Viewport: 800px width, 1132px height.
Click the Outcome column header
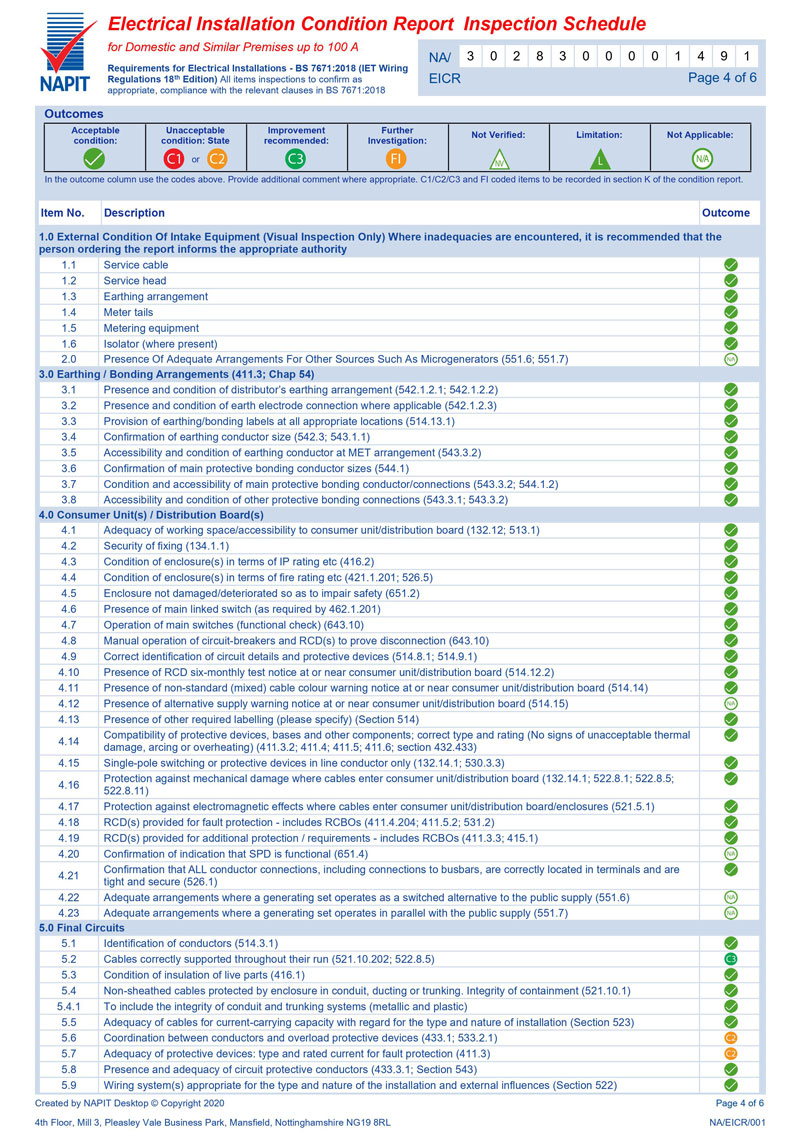[725, 213]
